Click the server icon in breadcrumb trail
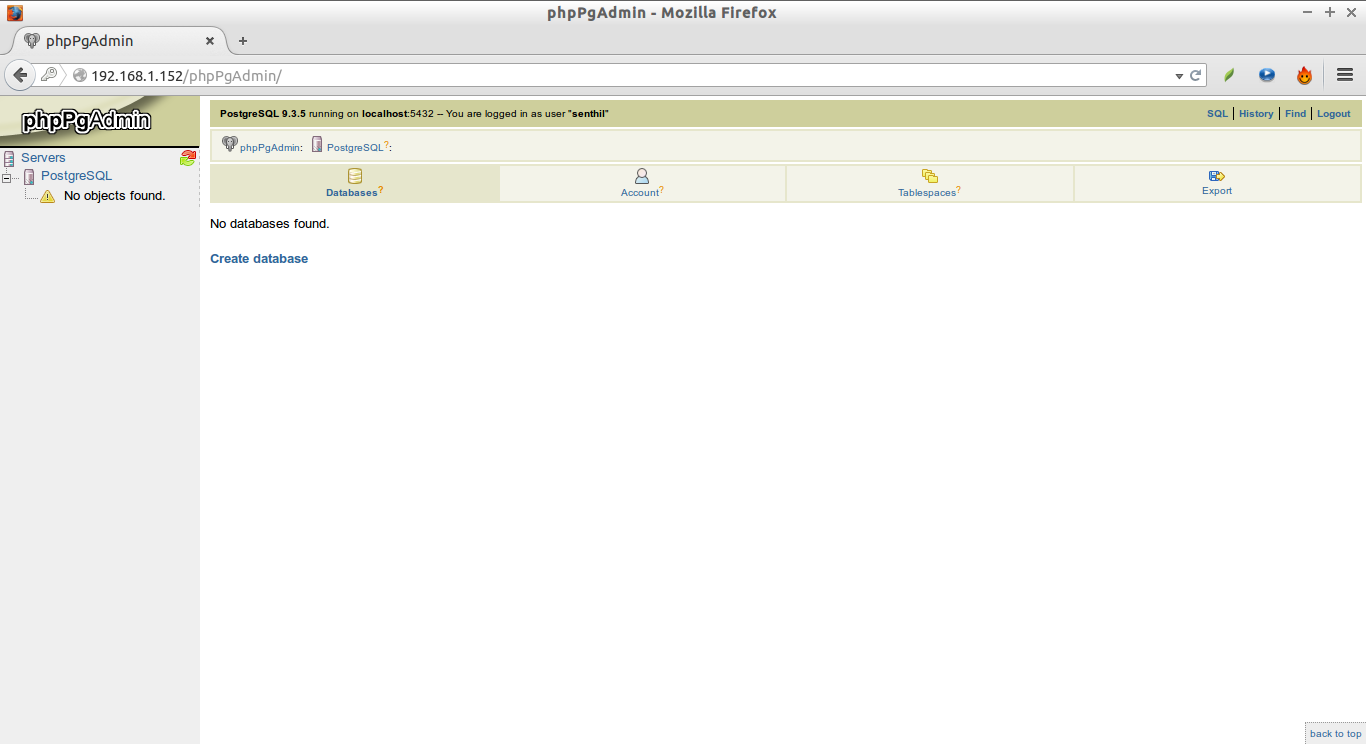 click(317, 144)
